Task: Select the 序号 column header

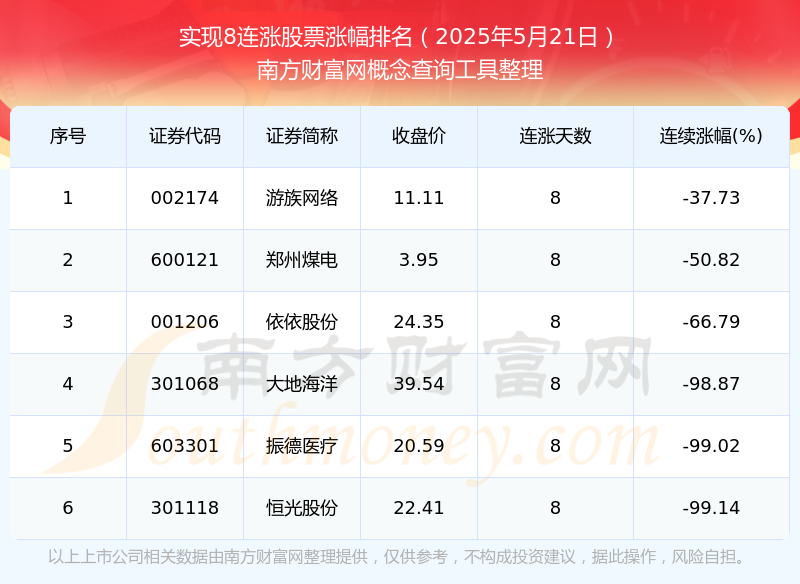Action: pyautogui.click(x=68, y=136)
